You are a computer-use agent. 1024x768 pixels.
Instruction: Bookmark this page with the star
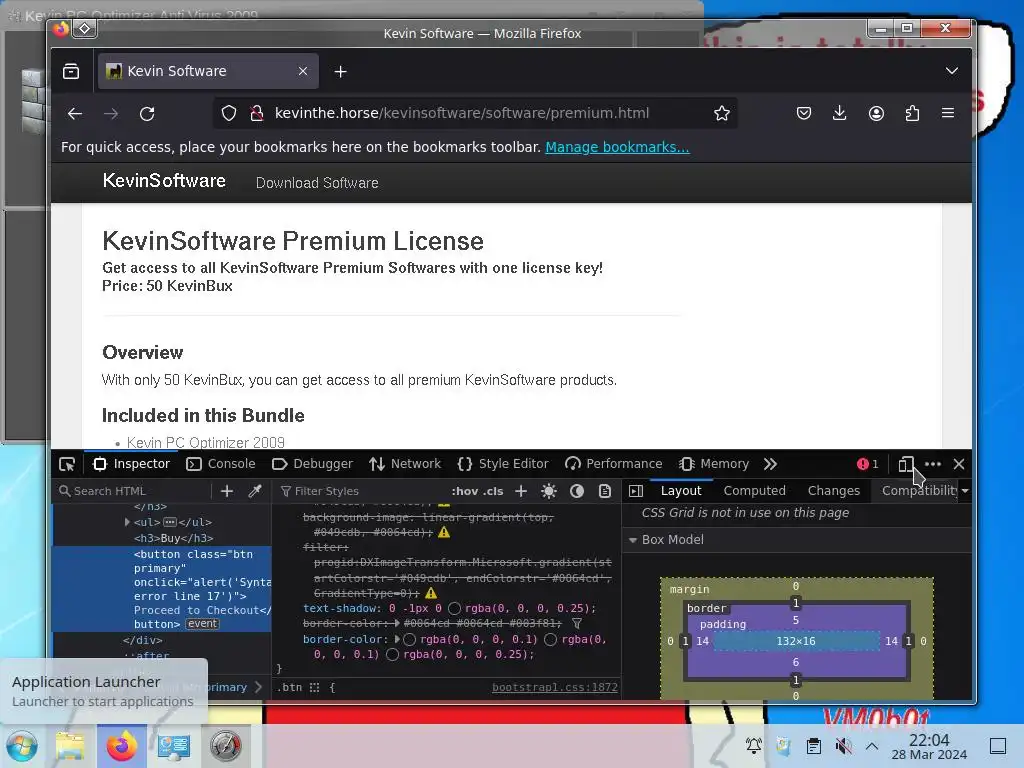[x=722, y=114]
